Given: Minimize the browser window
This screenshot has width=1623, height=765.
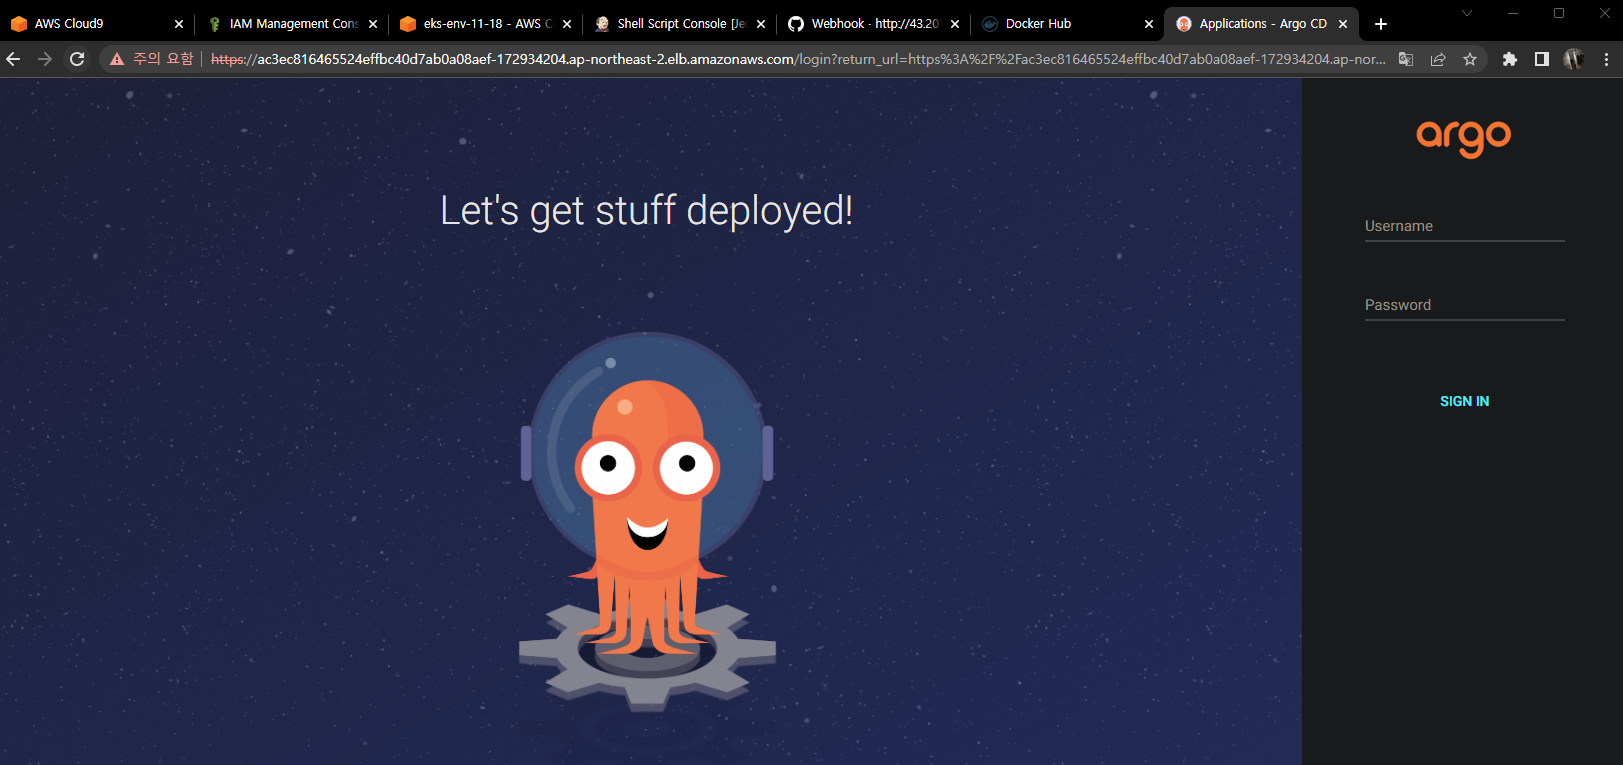Looking at the screenshot, I should (x=1513, y=13).
